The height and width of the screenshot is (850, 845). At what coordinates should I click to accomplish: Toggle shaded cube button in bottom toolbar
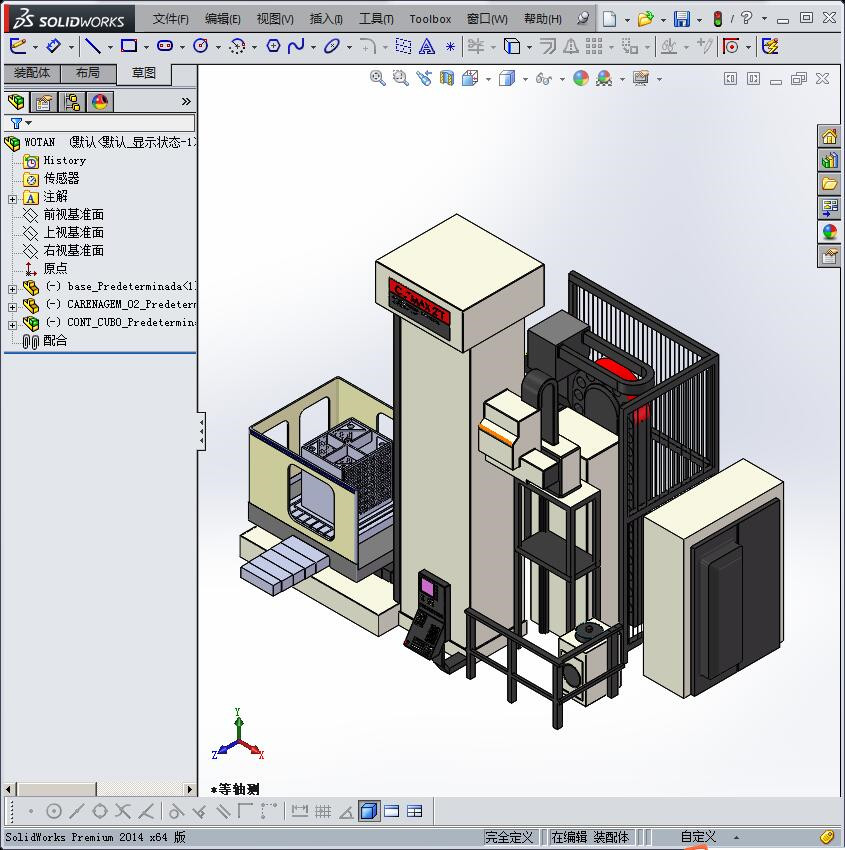click(x=369, y=812)
